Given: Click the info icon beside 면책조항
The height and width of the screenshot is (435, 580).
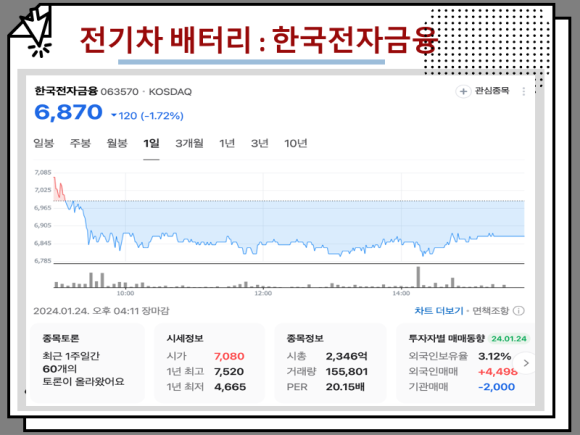Looking at the screenshot, I should 519,311.
